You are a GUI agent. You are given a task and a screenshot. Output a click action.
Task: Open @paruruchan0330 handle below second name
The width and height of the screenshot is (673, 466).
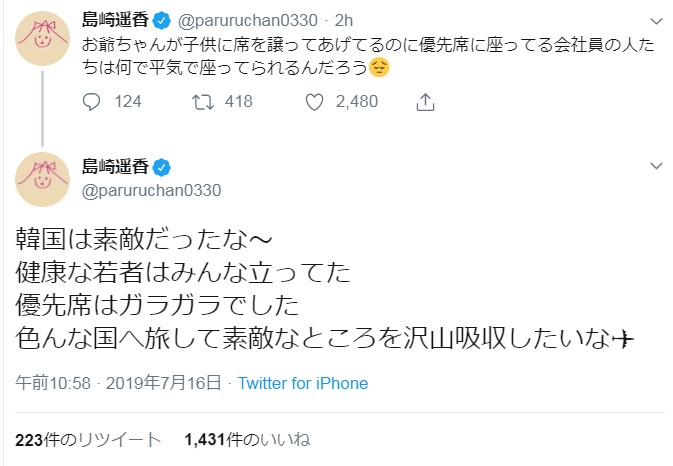150,190
